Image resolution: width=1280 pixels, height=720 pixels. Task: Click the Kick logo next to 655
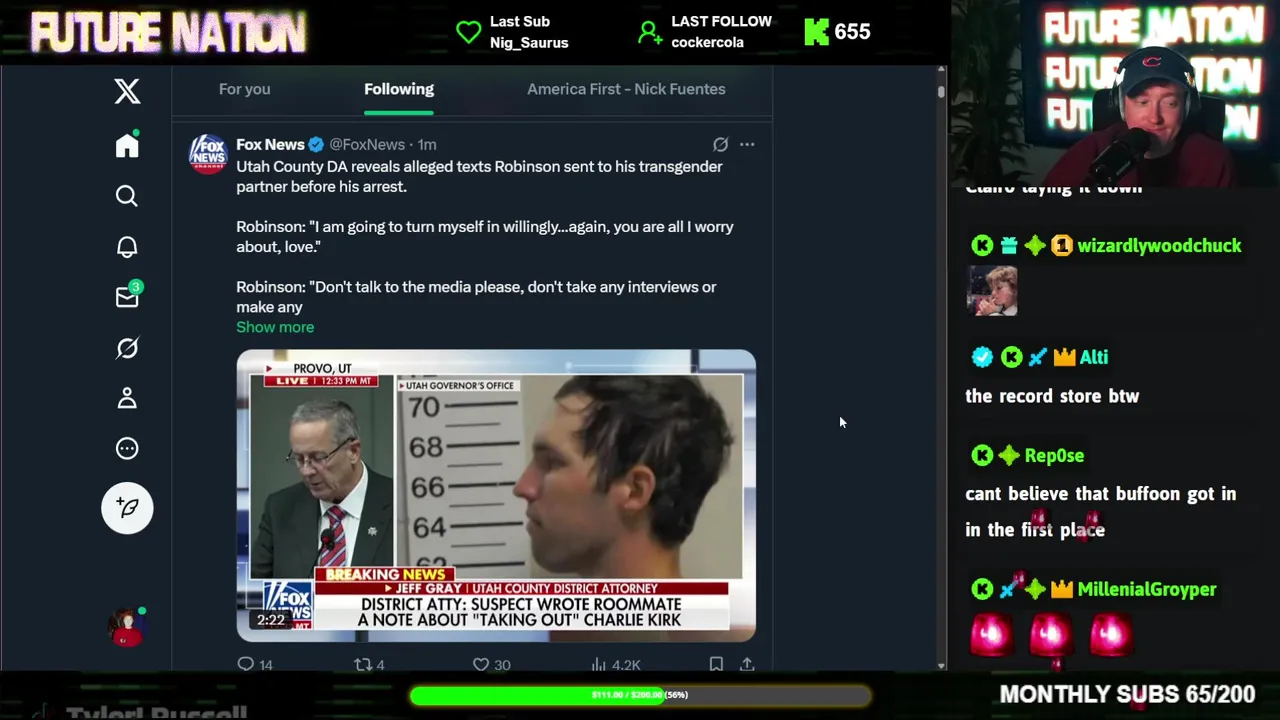coord(817,32)
